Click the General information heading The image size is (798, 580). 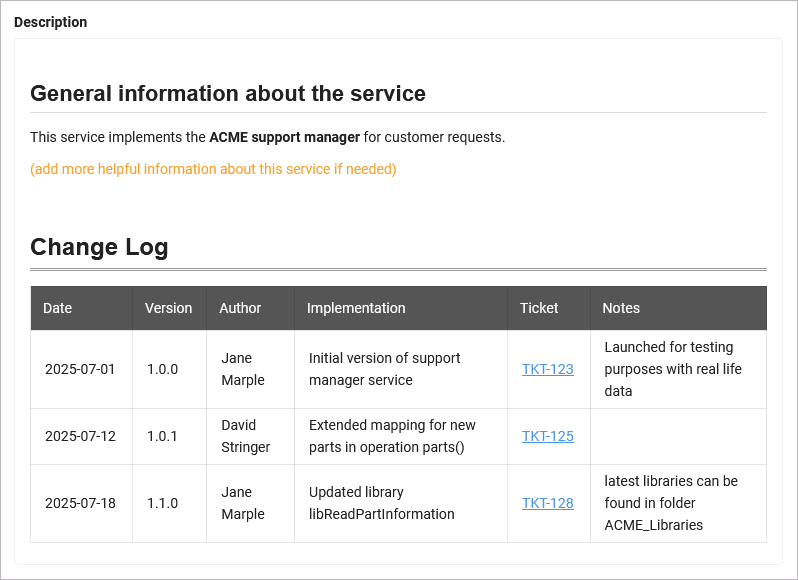[x=228, y=93]
